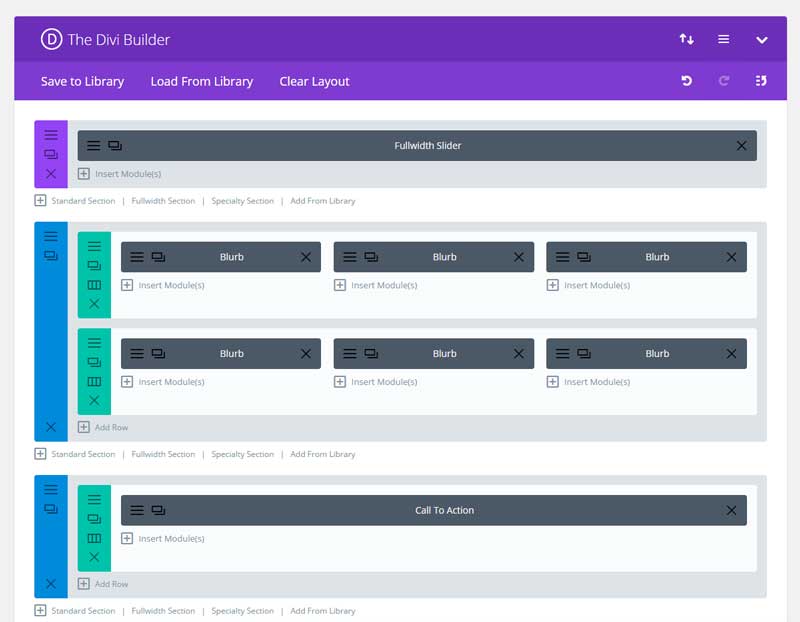This screenshot has height=622, width=800.
Task: Undo the last builder action
Action: pos(686,81)
